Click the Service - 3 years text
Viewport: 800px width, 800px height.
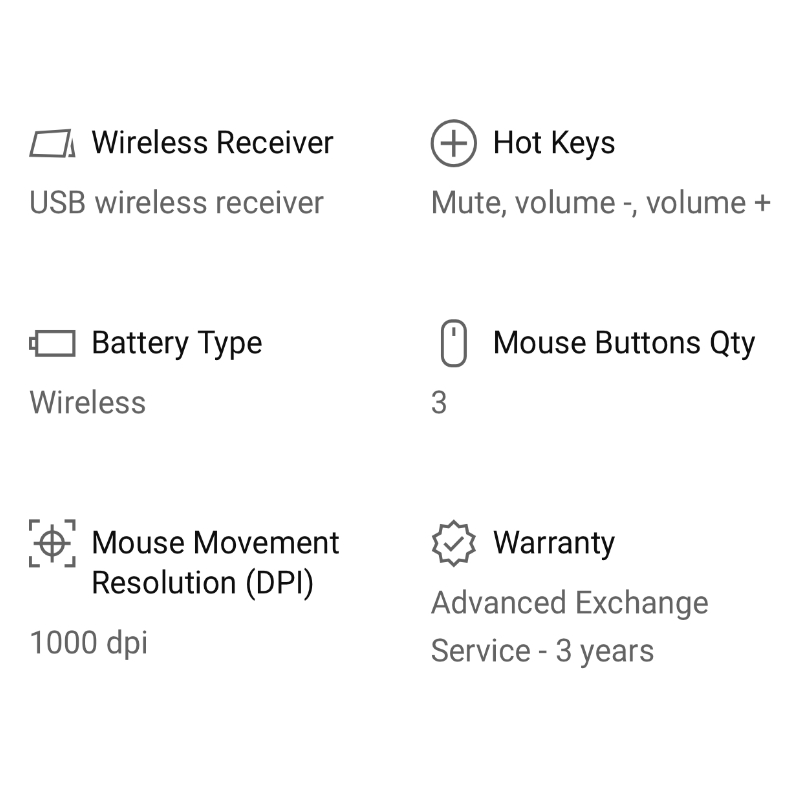[542, 651]
